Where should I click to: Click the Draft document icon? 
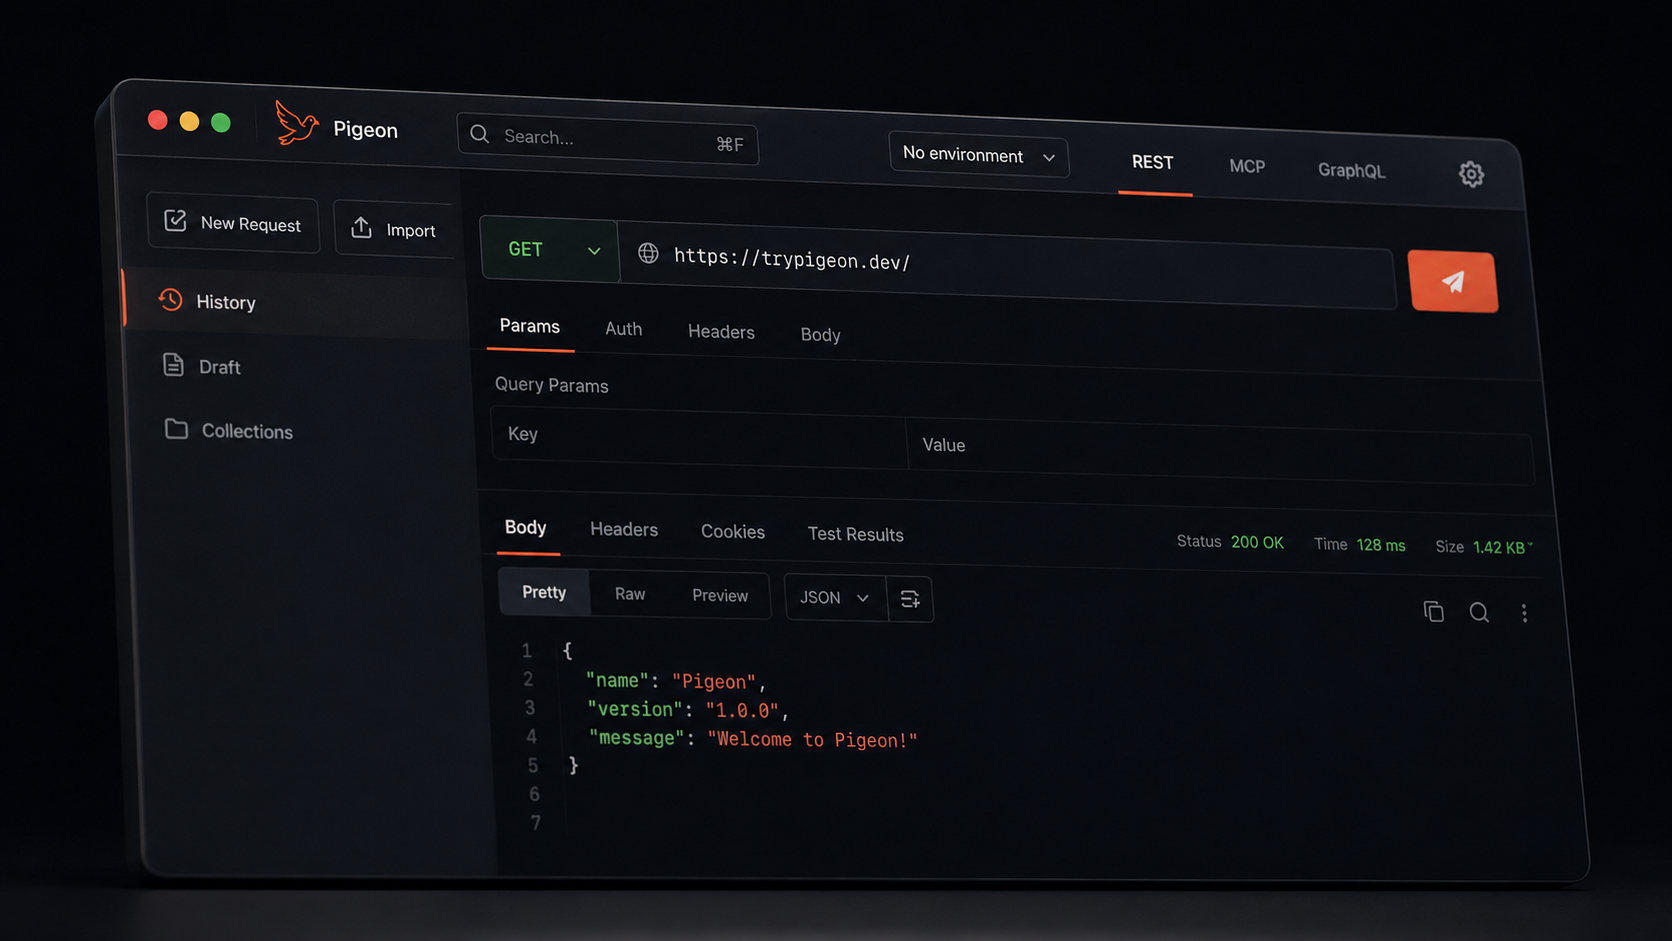pos(173,365)
